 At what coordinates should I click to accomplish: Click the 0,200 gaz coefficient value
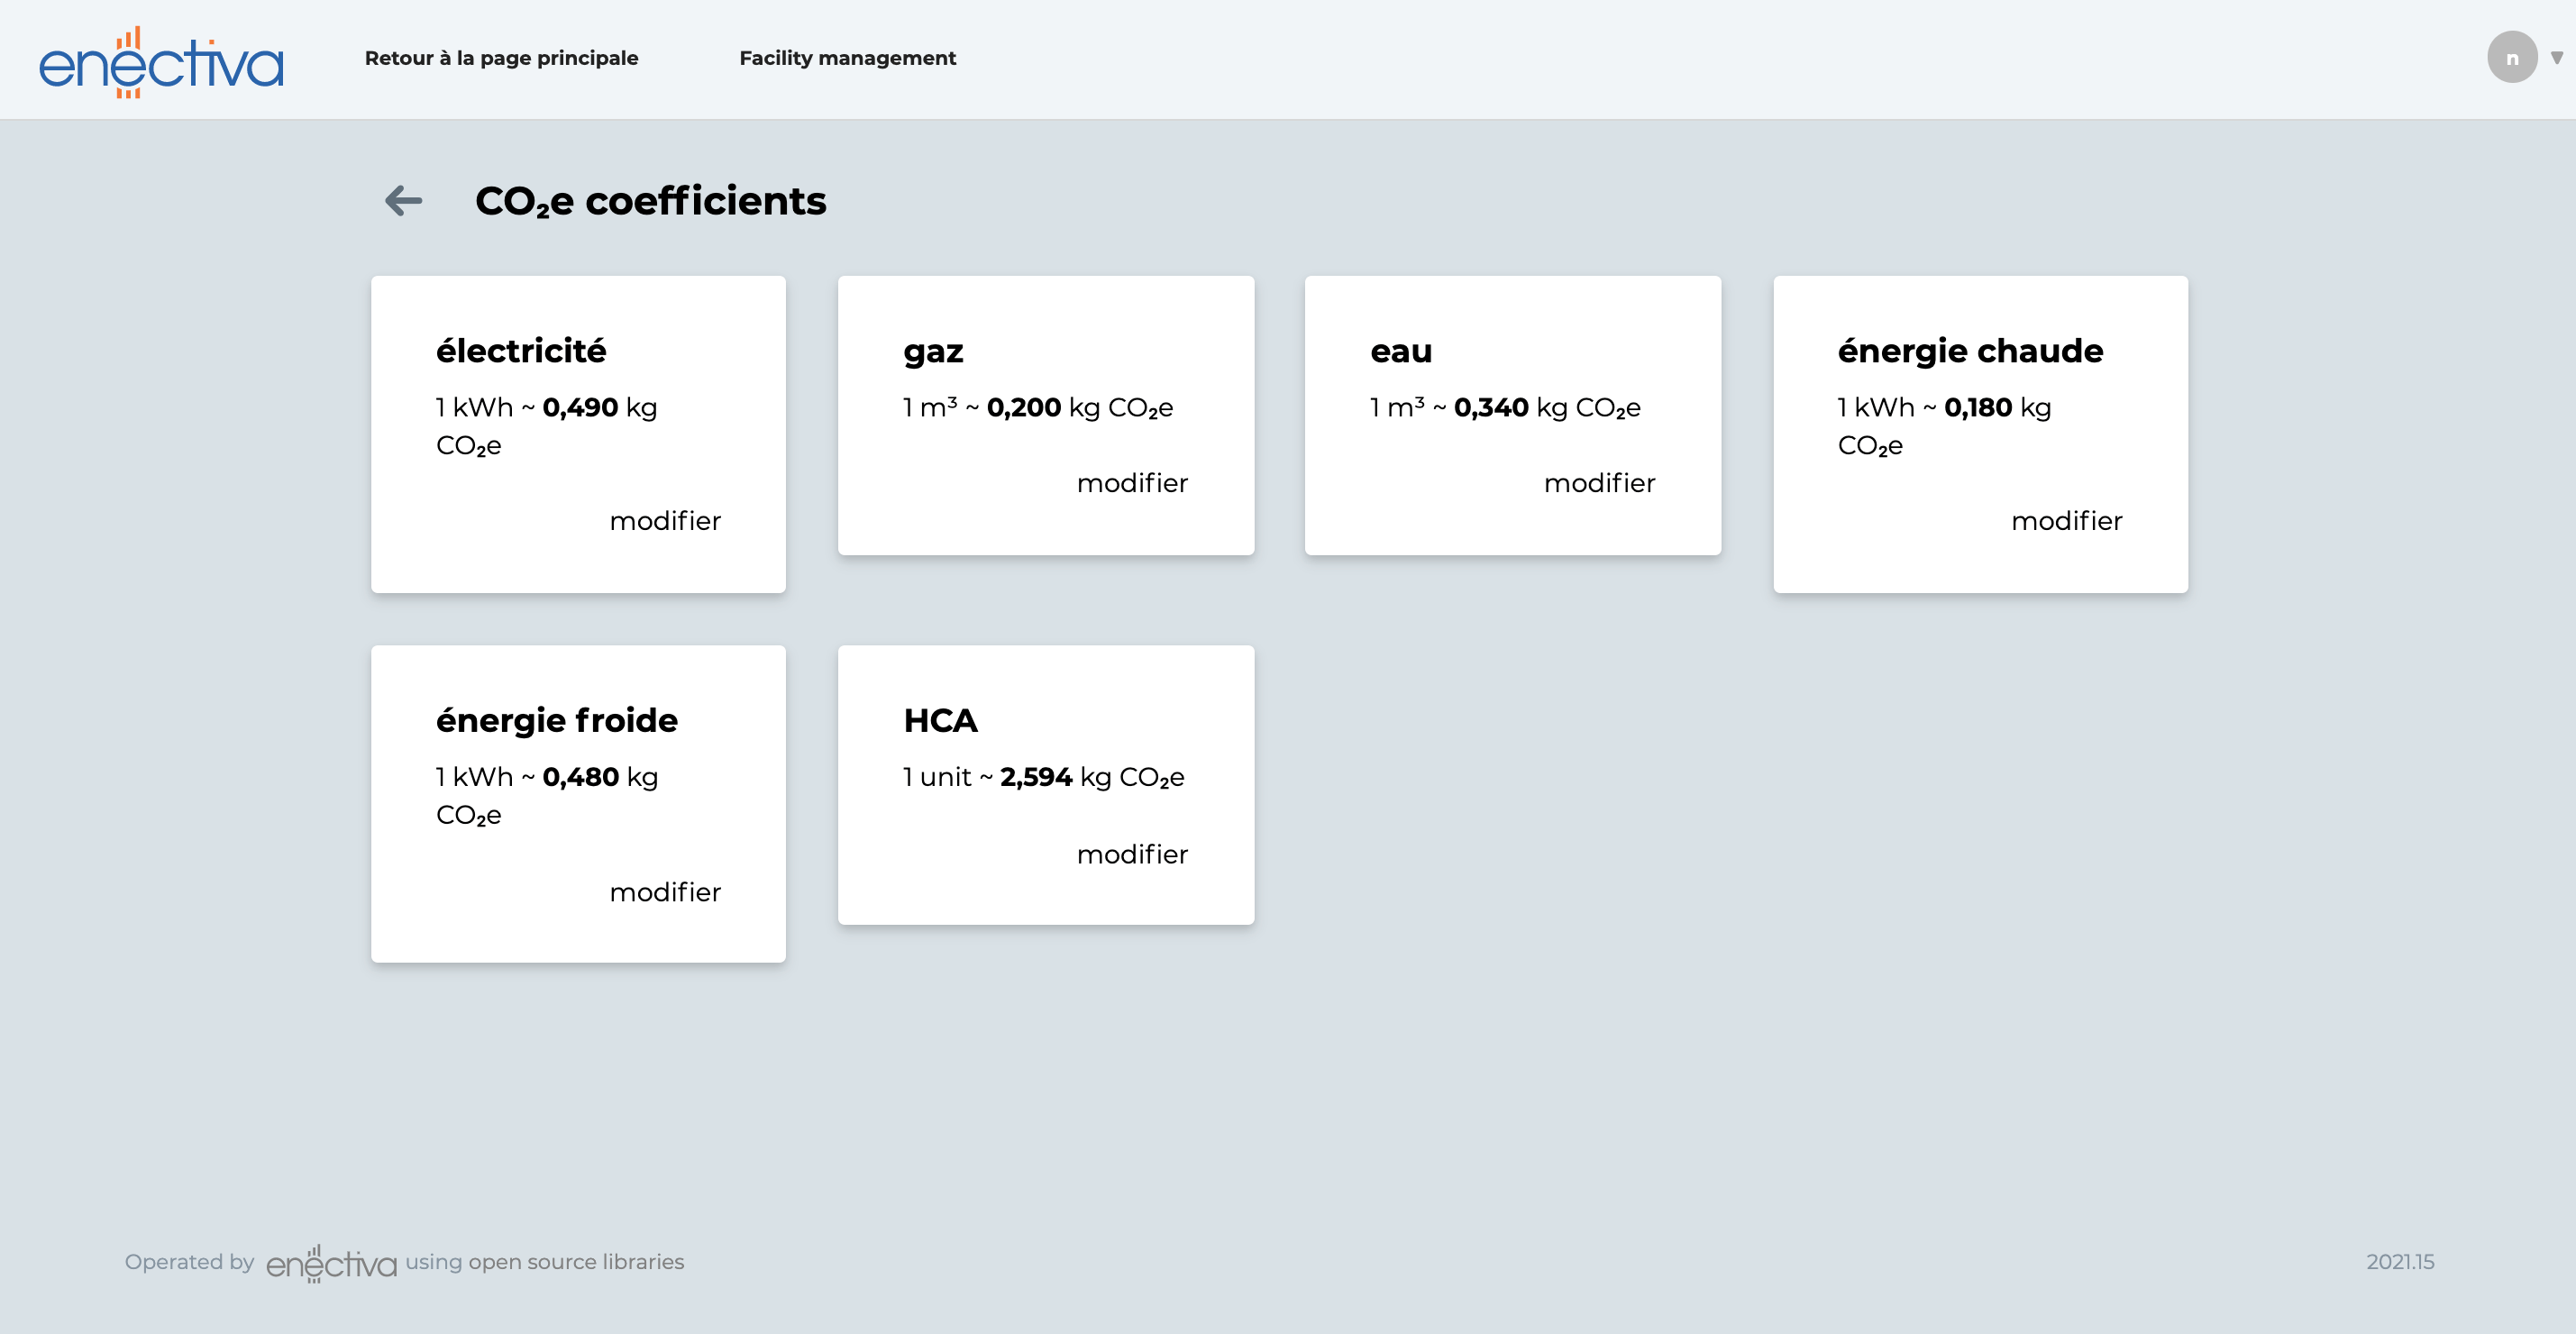(1023, 408)
